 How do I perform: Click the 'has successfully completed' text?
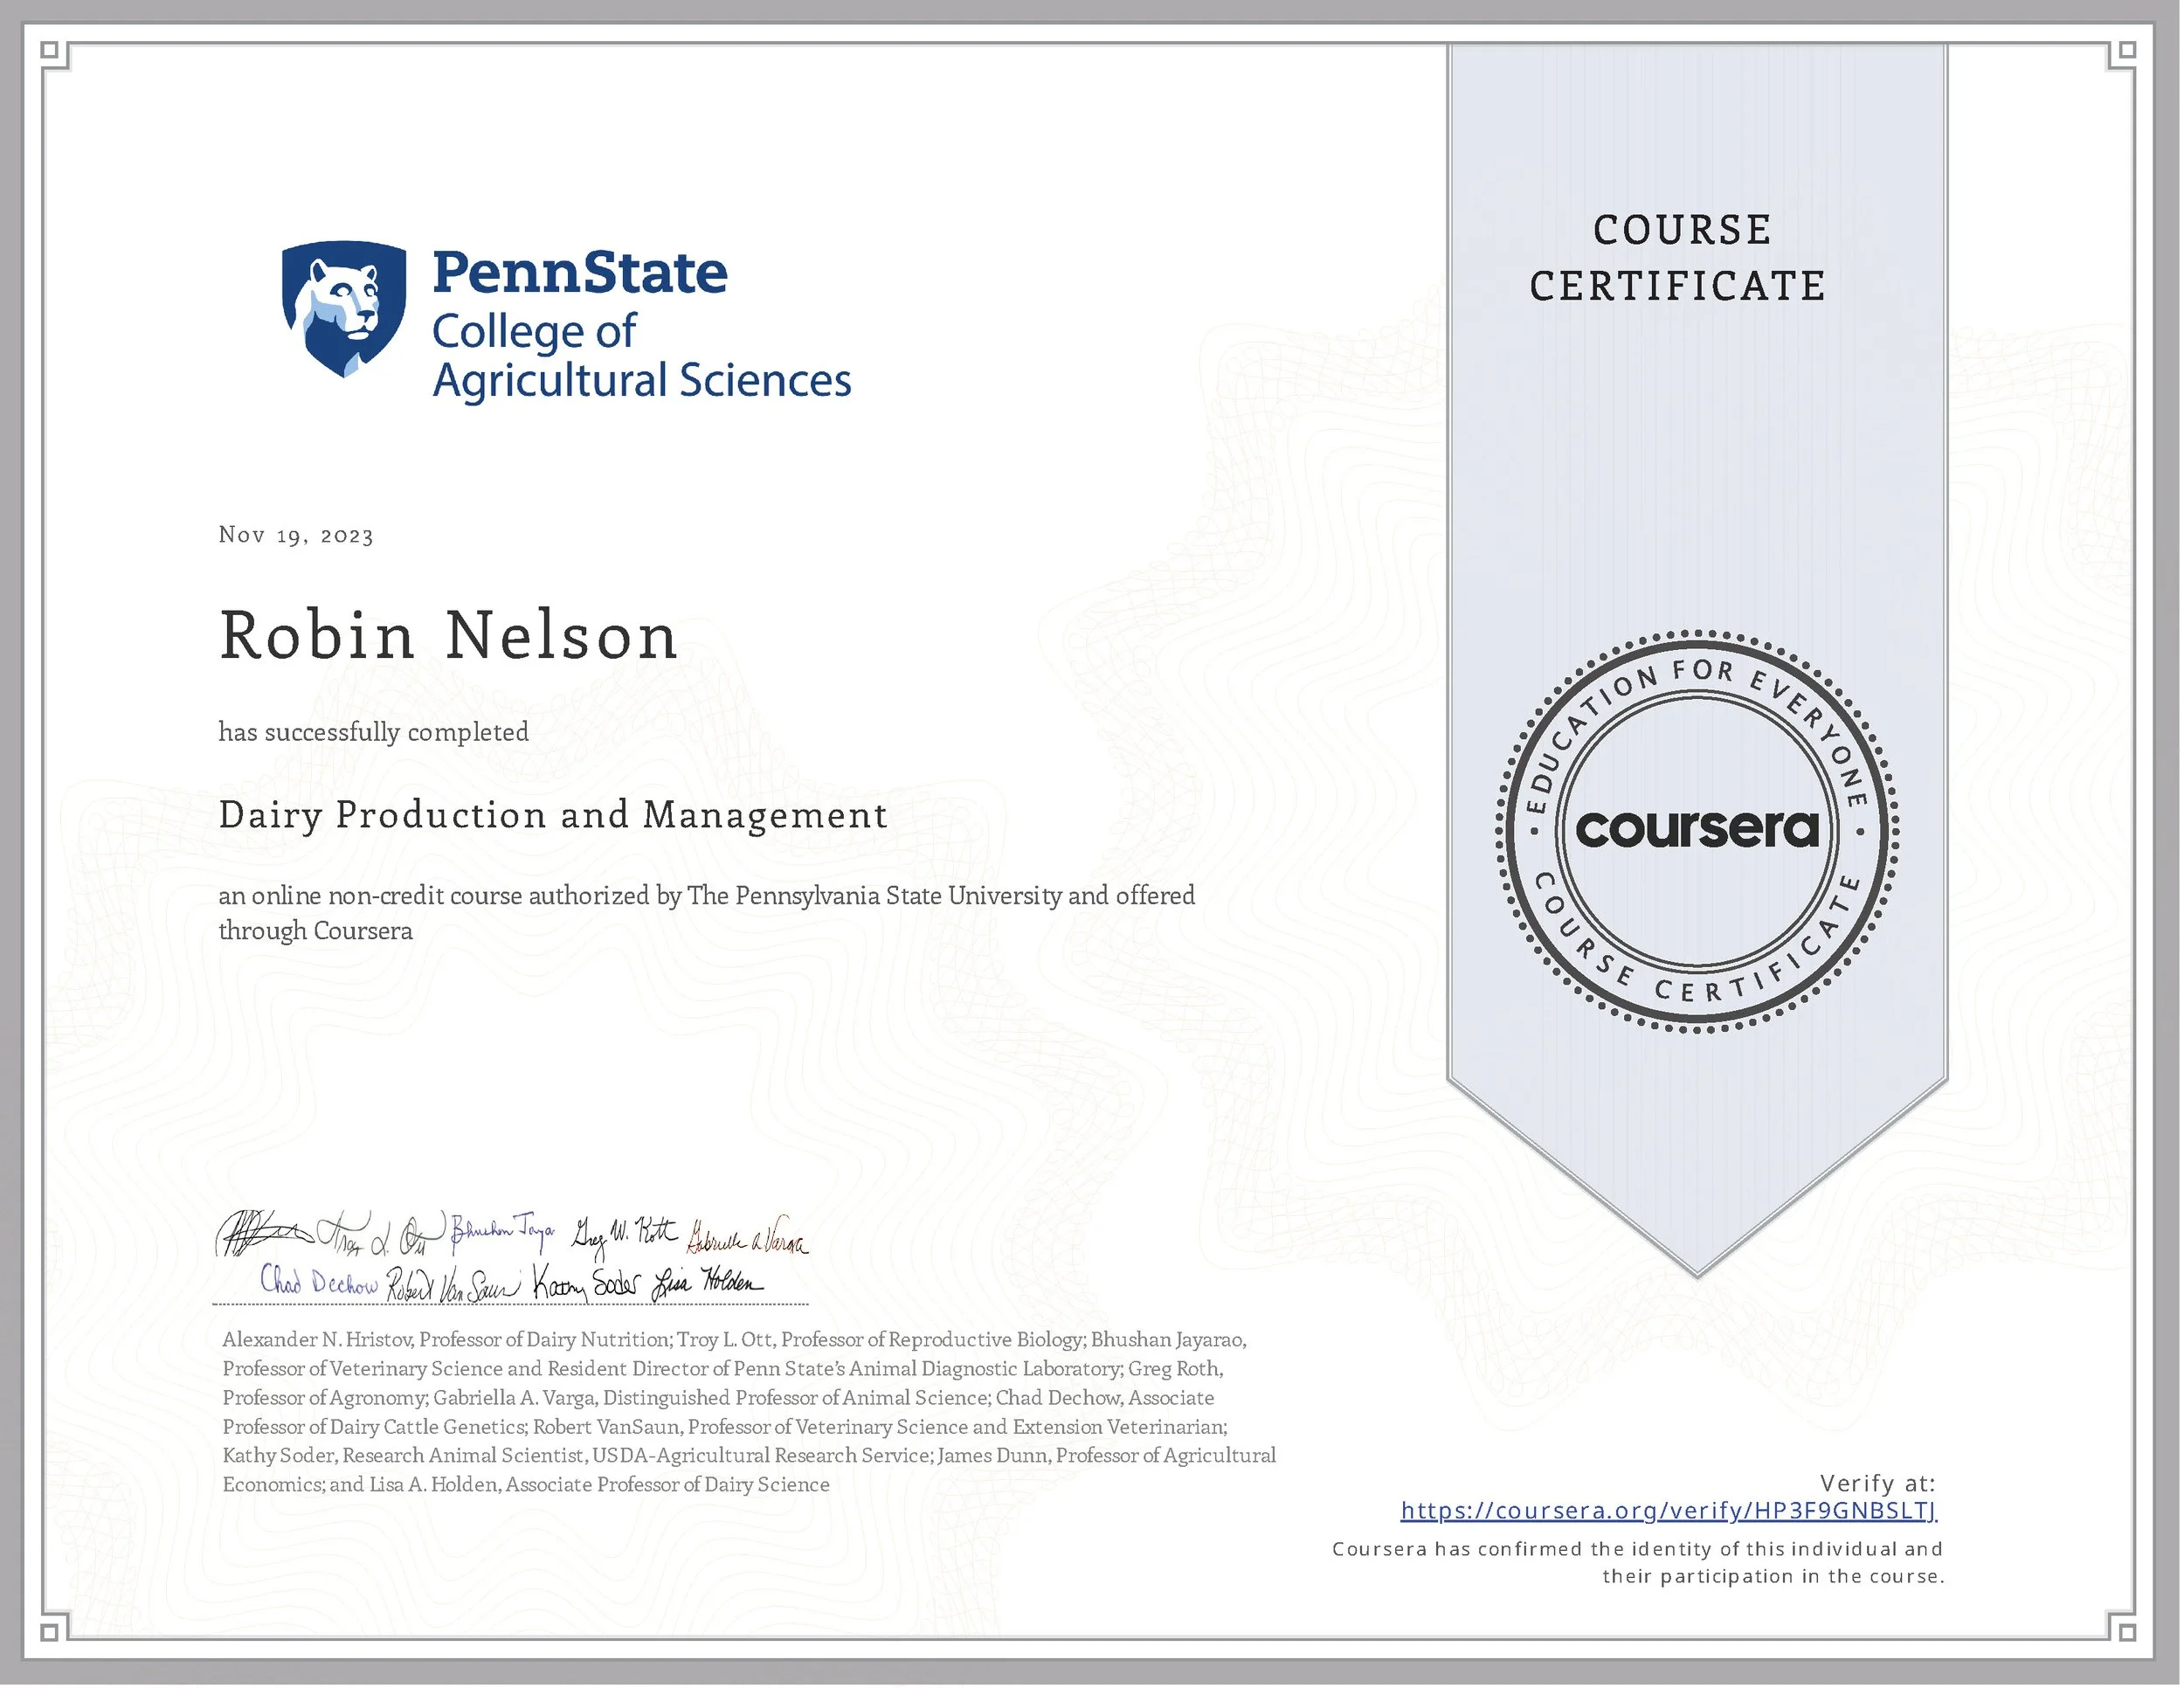[373, 732]
